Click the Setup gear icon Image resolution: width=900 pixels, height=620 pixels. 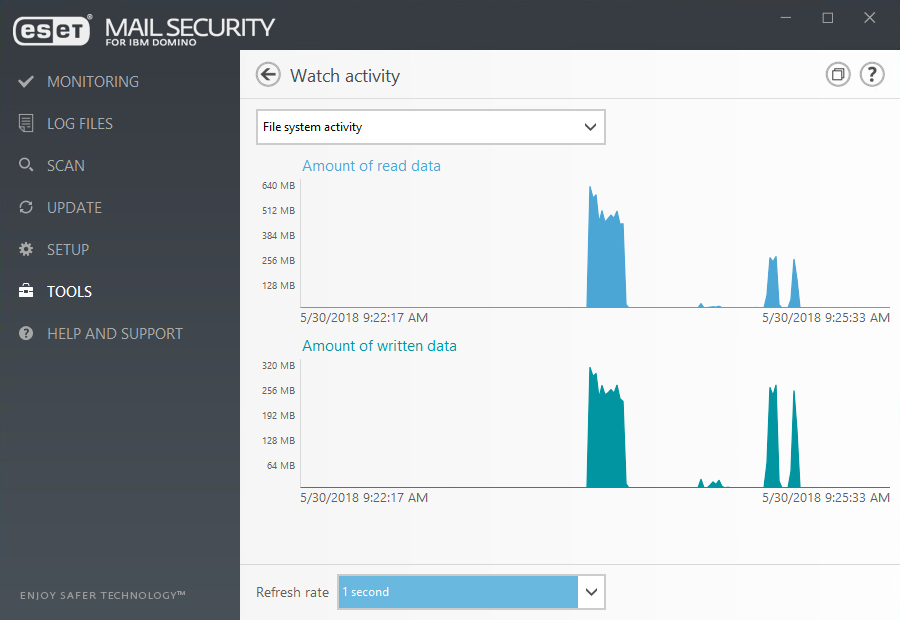tap(26, 249)
